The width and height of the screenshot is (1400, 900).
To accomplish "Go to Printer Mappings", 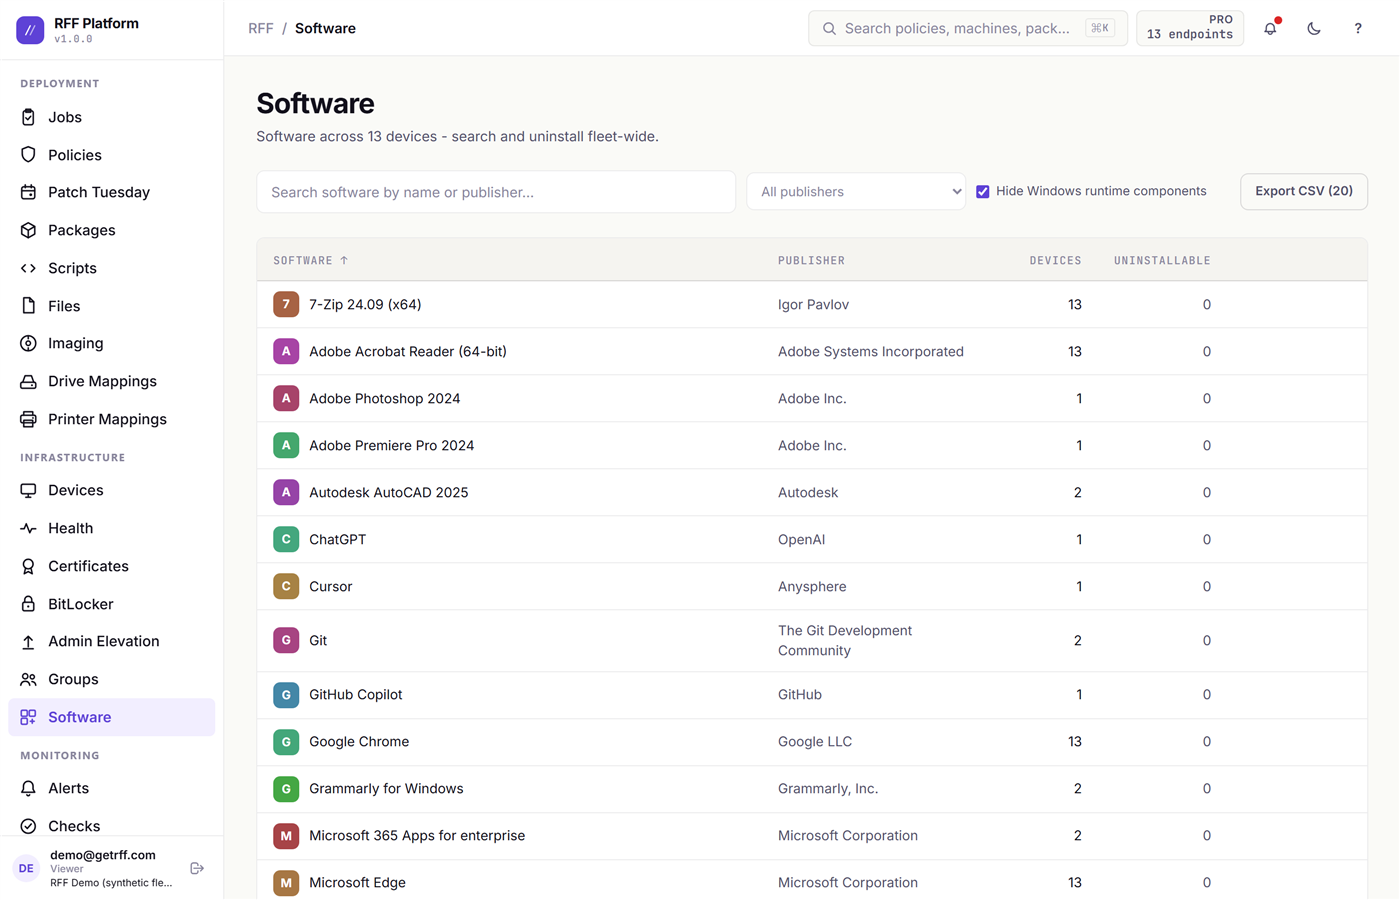I will (111, 419).
